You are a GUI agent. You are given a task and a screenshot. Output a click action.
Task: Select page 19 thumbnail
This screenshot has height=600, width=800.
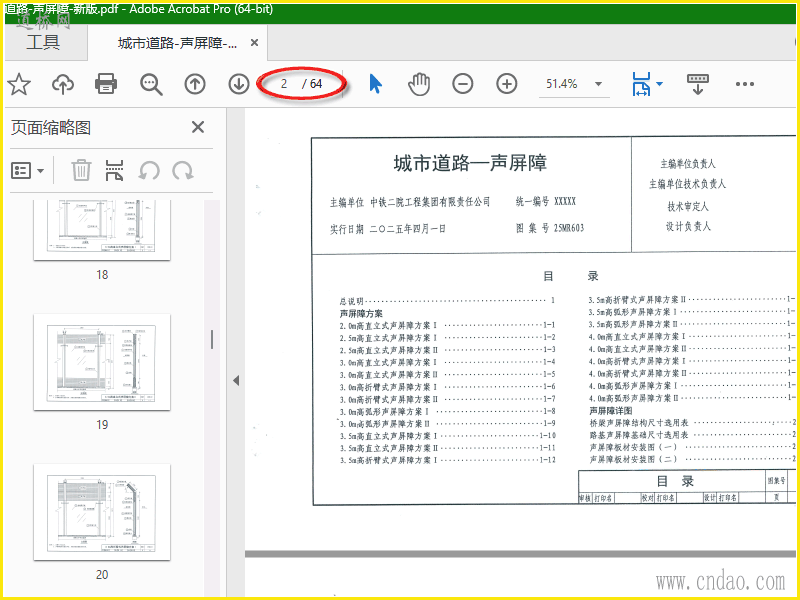(x=102, y=362)
